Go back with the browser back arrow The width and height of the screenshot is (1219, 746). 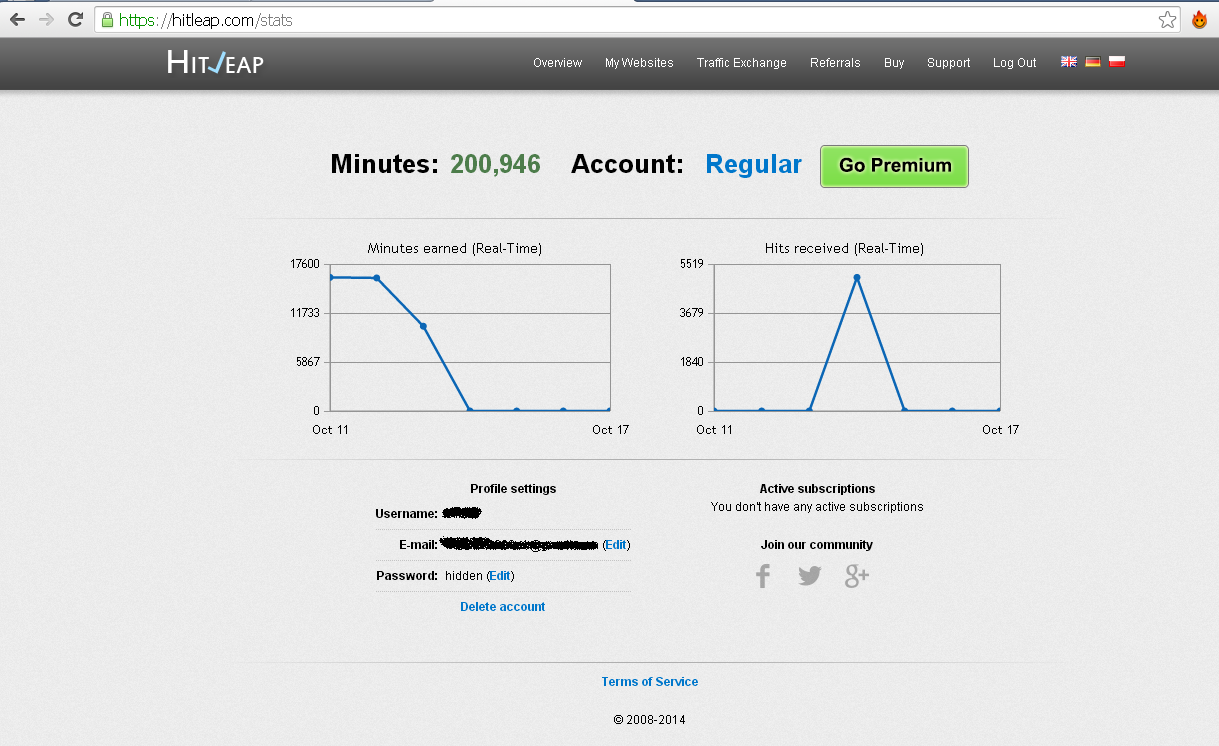pyautogui.click(x=17, y=19)
